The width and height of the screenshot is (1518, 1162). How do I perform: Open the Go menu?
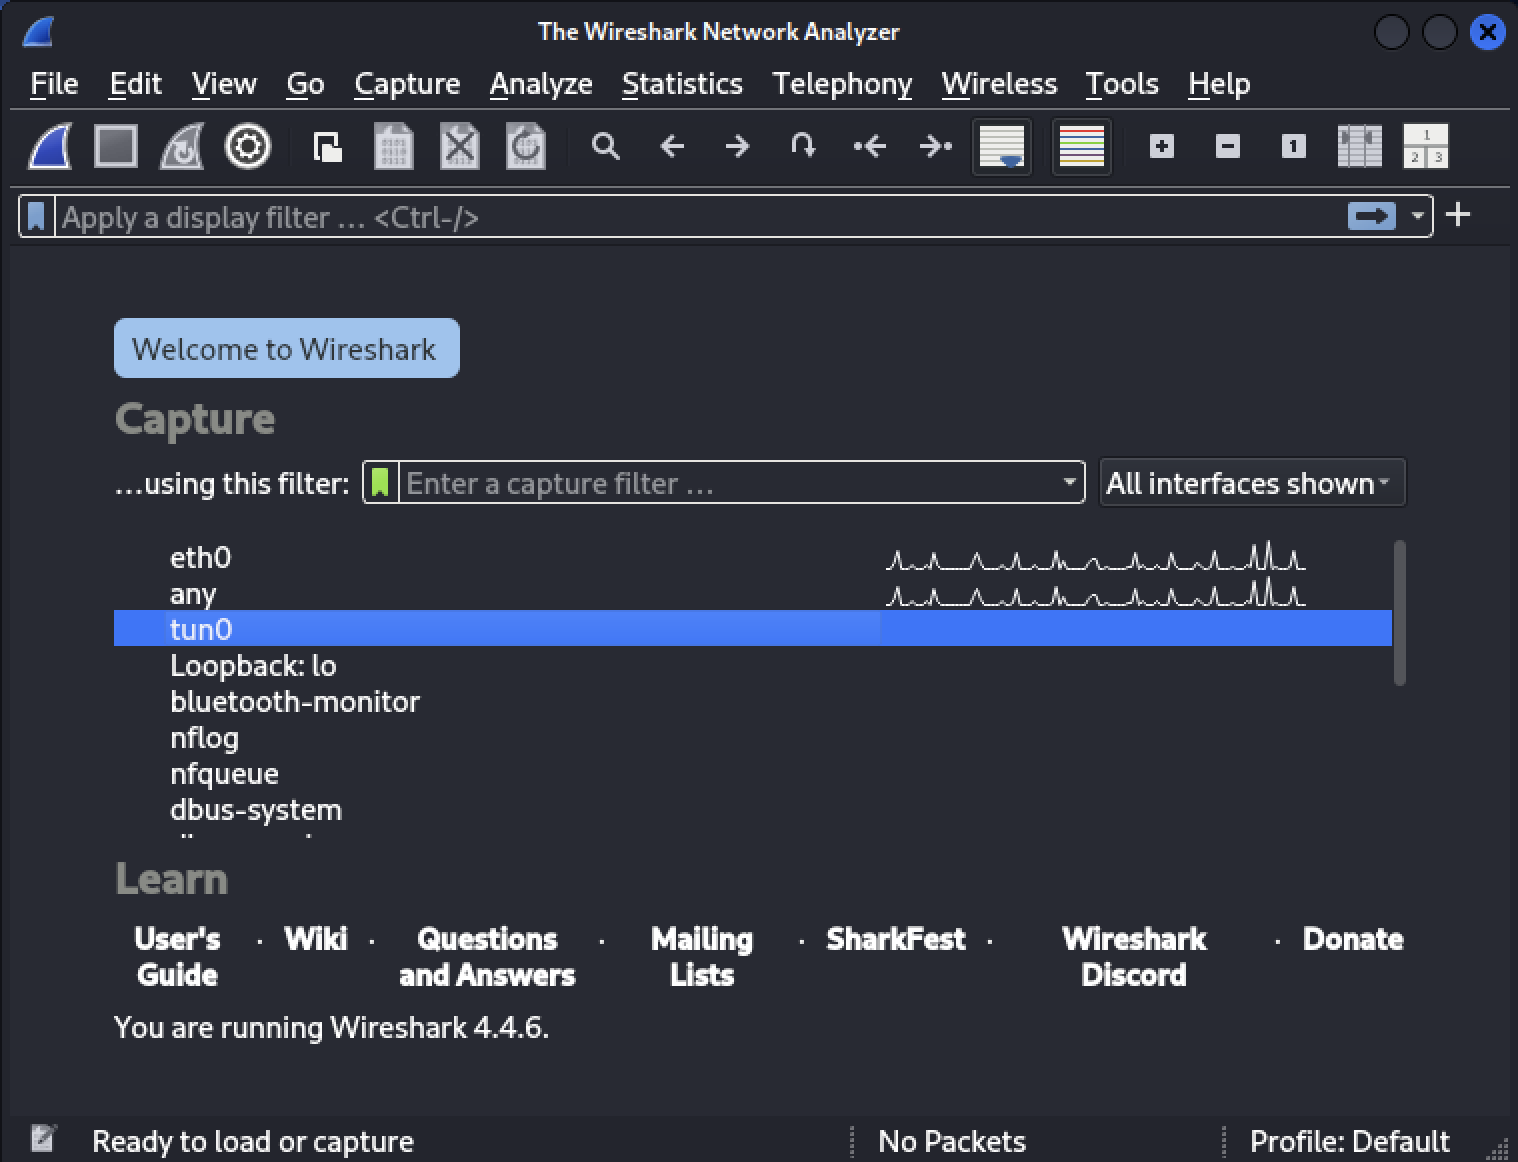point(305,84)
